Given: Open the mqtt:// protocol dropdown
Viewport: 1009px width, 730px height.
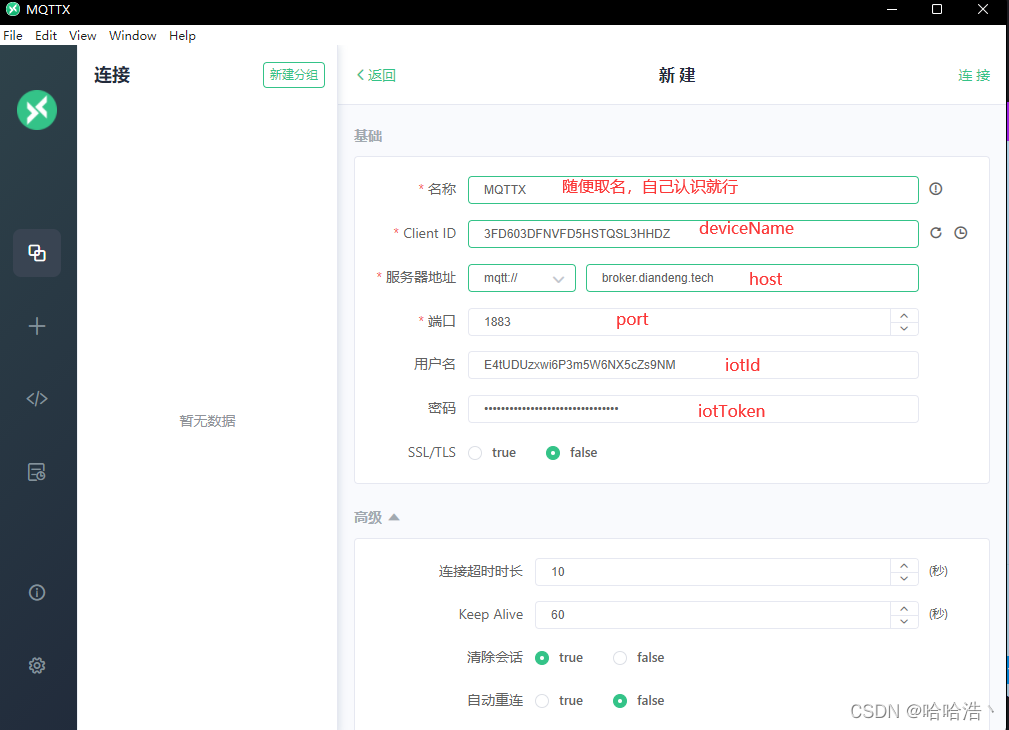Looking at the screenshot, I should coord(522,278).
